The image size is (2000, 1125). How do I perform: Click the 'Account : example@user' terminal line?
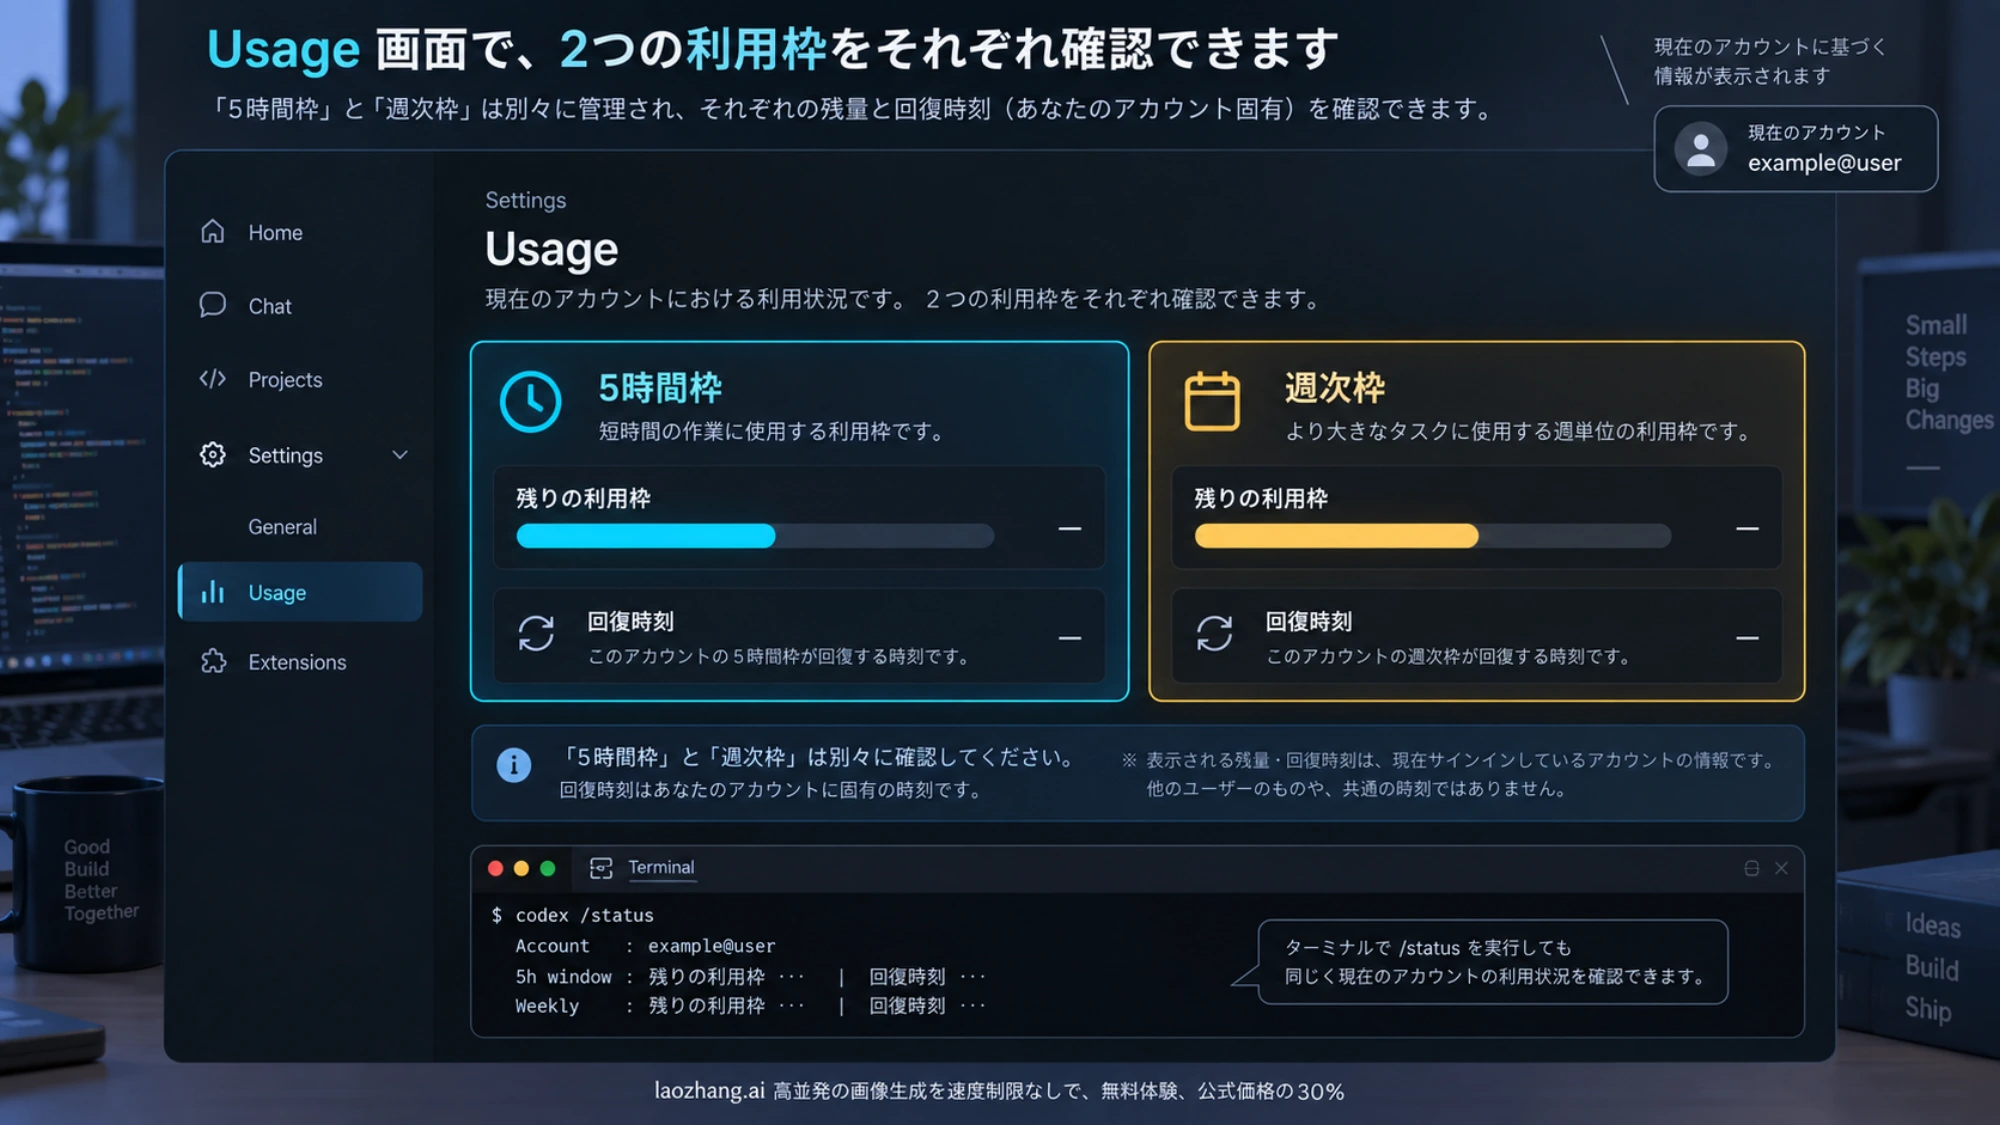click(x=645, y=946)
